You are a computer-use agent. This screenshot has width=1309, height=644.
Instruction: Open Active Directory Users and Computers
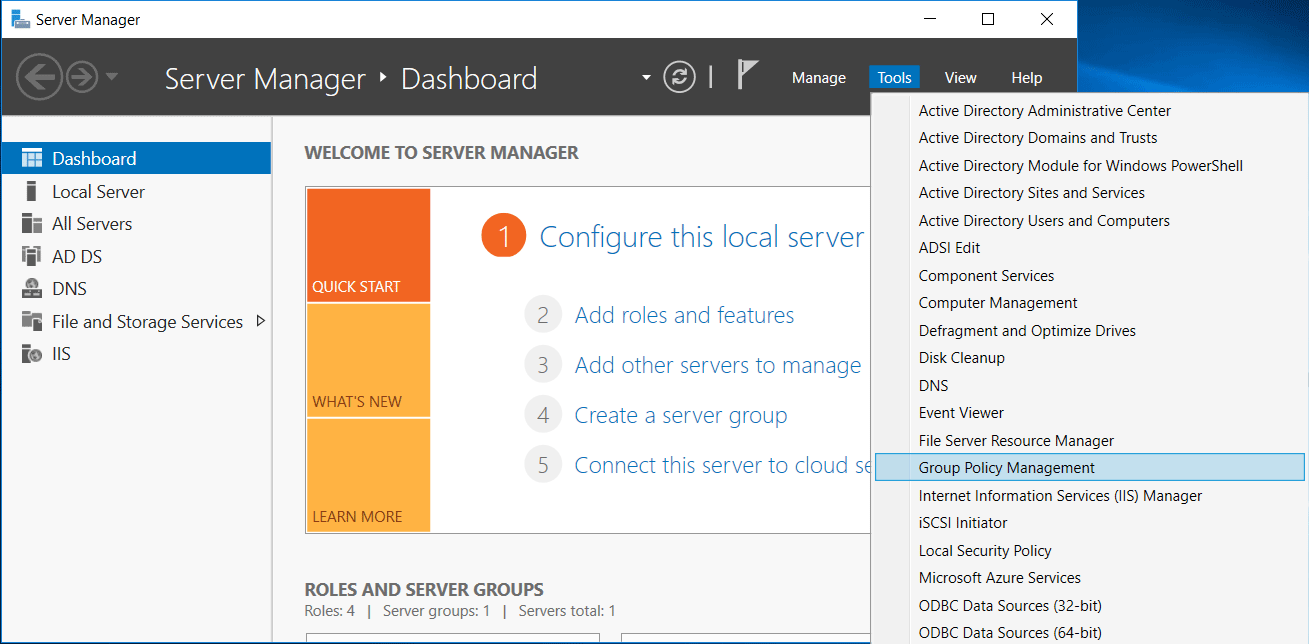pos(1044,221)
